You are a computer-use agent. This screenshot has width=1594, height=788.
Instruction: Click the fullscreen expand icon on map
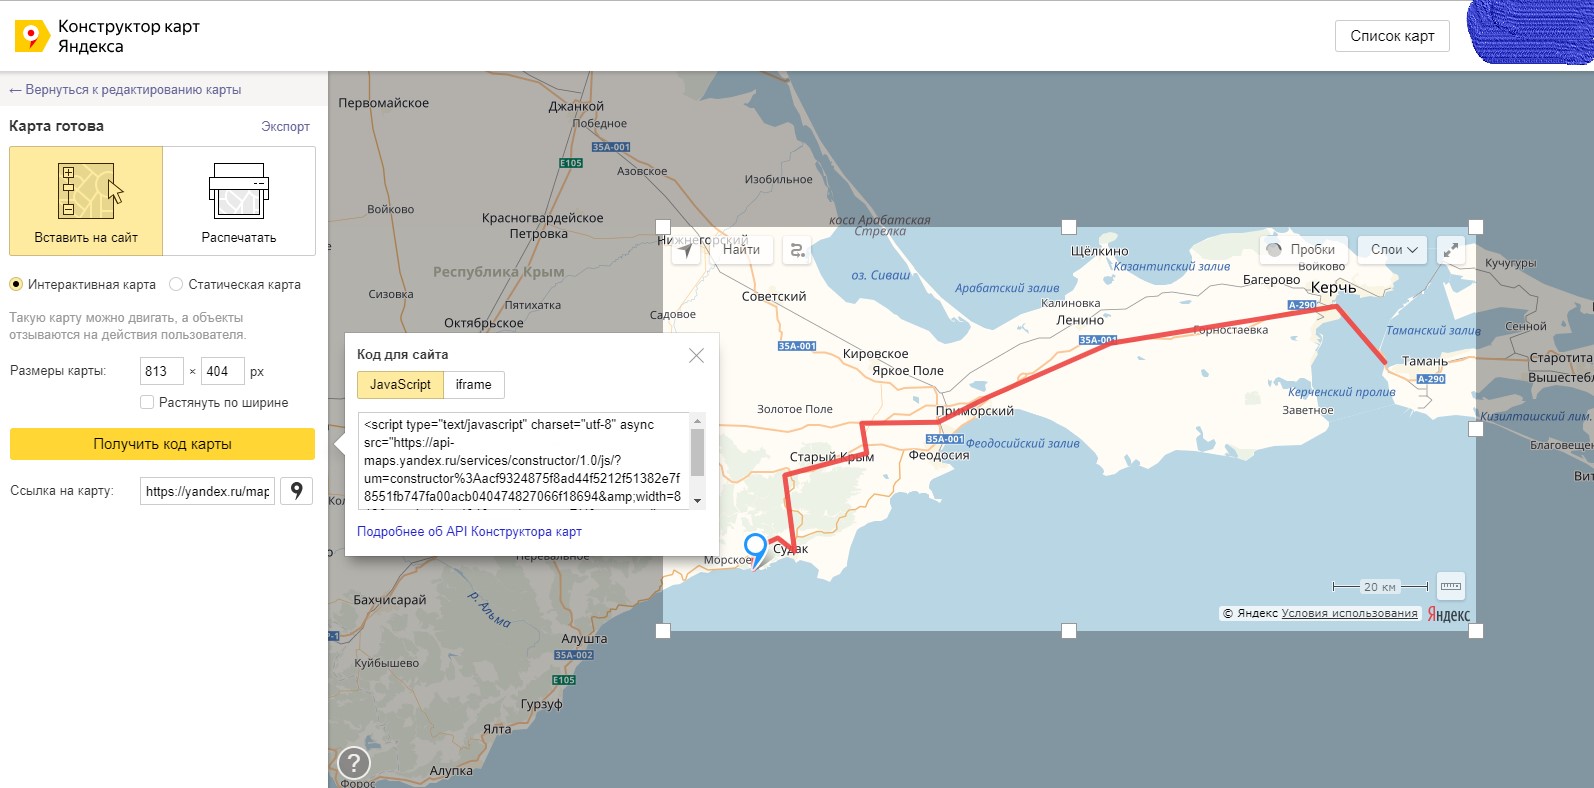point(1450,250)
